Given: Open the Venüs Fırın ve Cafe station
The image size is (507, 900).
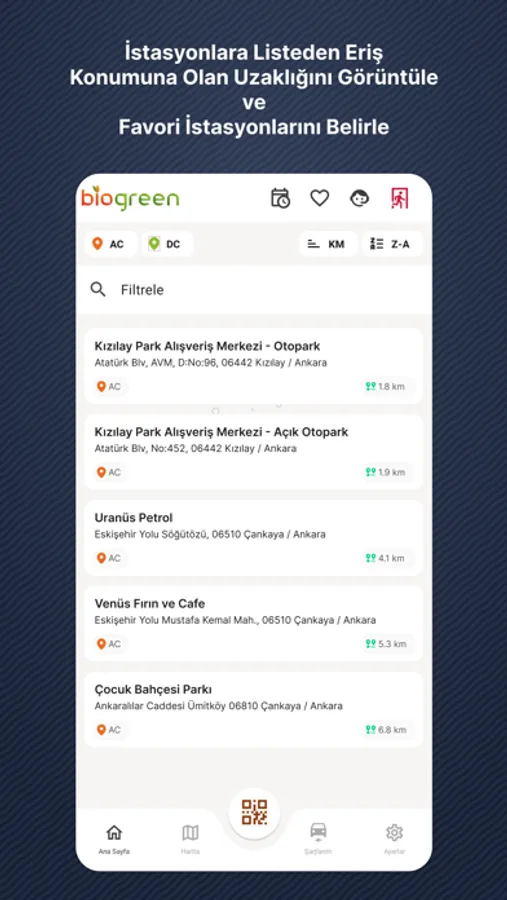Looking at the screenshot, I should point(254,623).
